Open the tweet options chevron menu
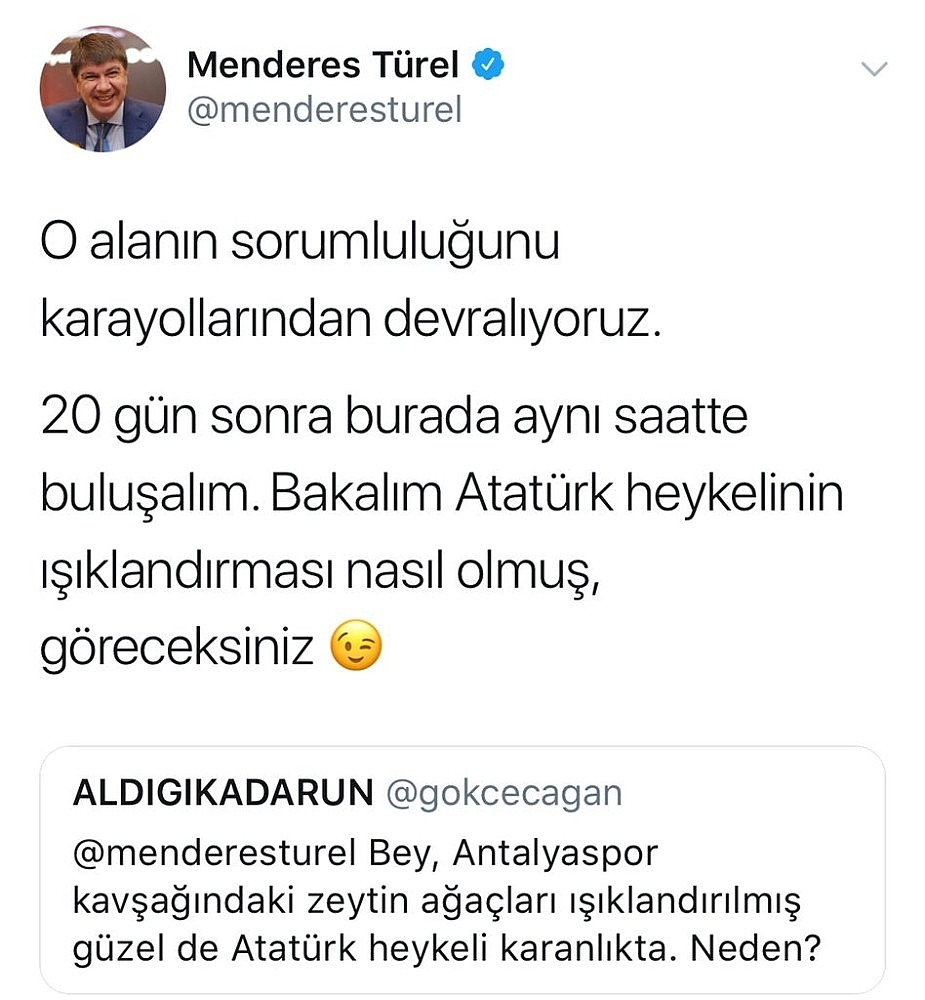The height and width of the screenshot is (1000, 925). pyautogui.click(x=874, y=68)
